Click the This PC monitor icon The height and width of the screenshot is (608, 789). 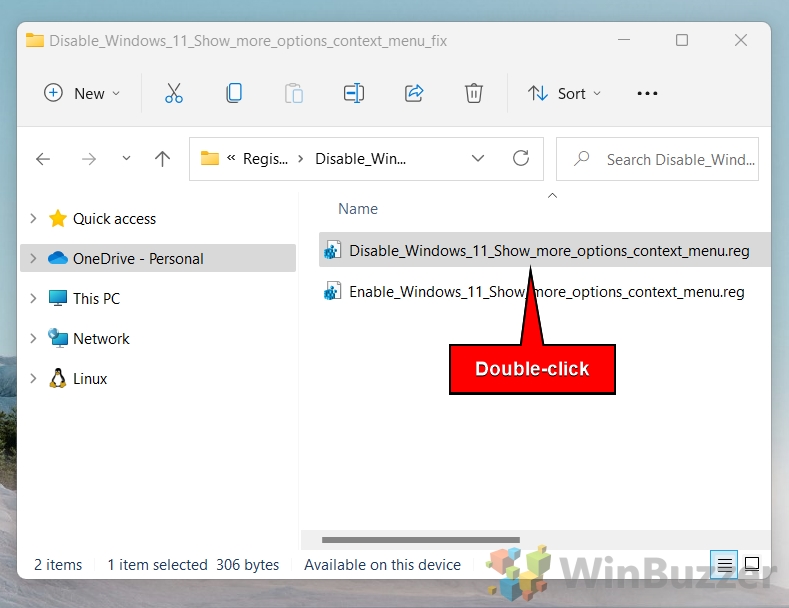(x=58, y=298)
